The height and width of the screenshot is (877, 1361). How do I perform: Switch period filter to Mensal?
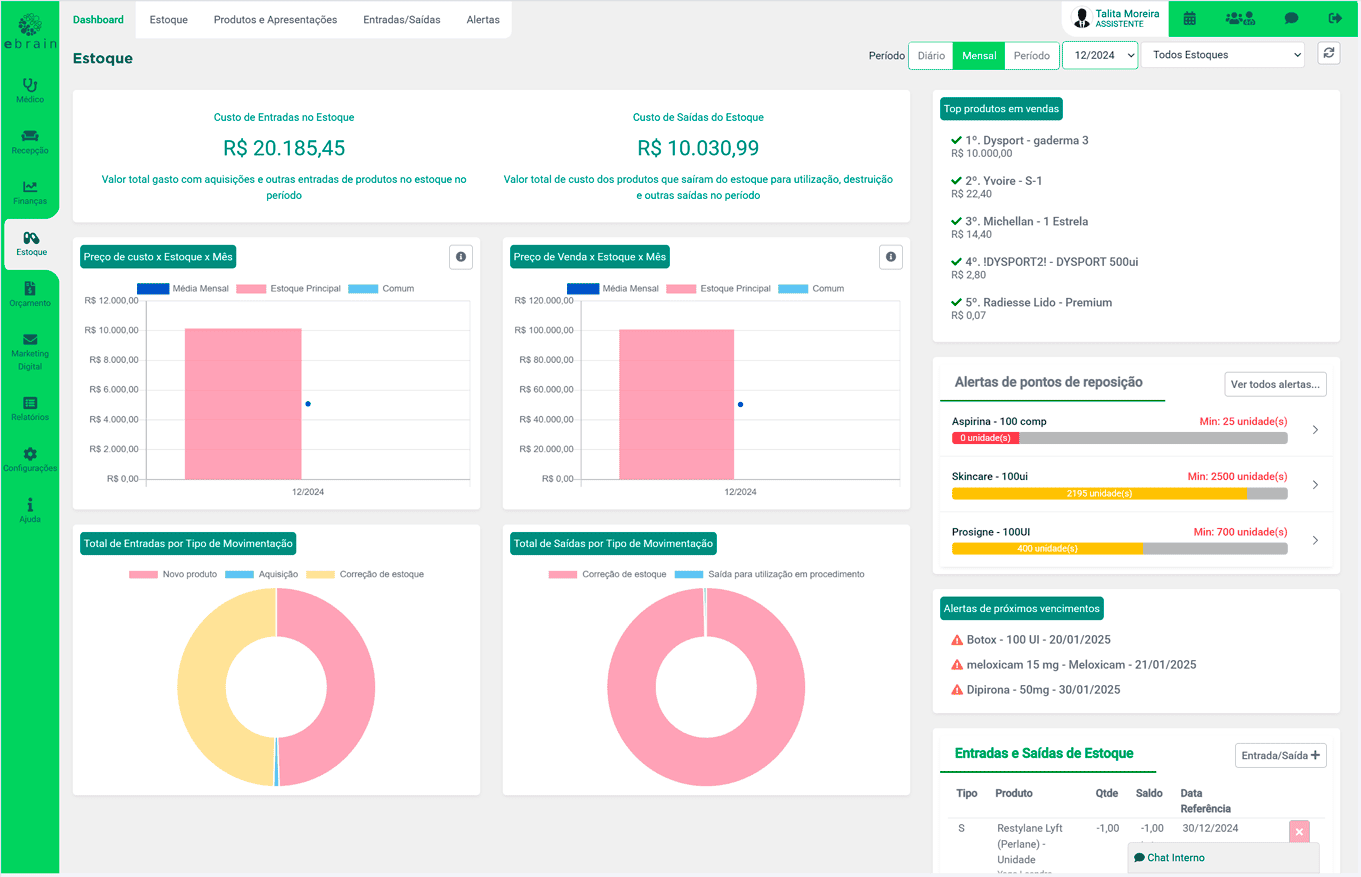click(x=978, y=55)
